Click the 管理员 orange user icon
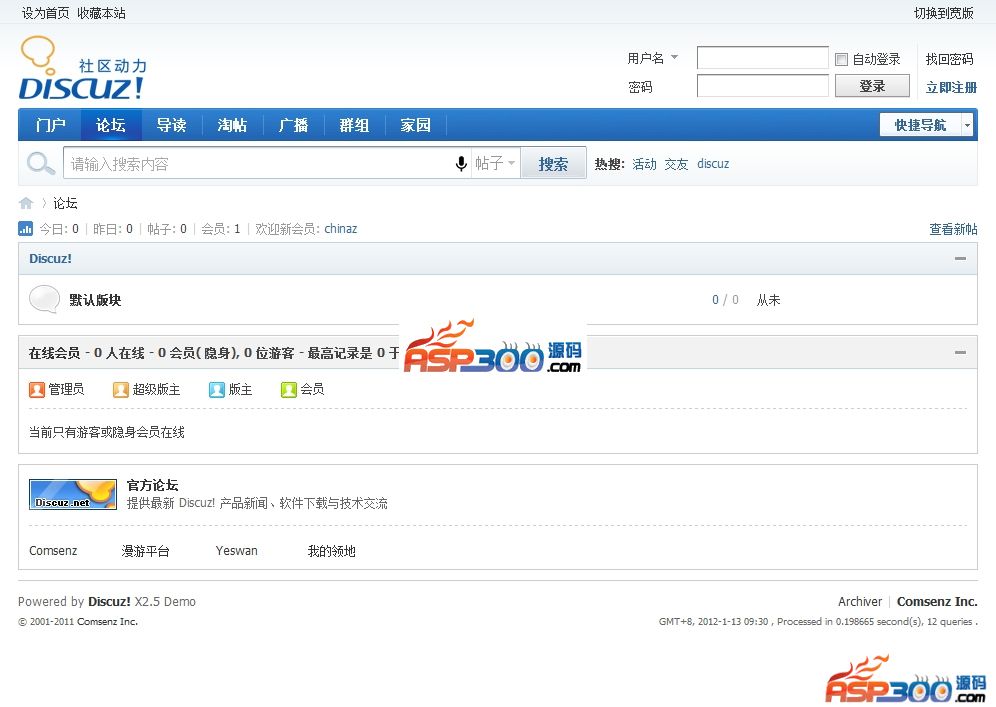The height and width of the screenshot is (707, 996). 37,389
